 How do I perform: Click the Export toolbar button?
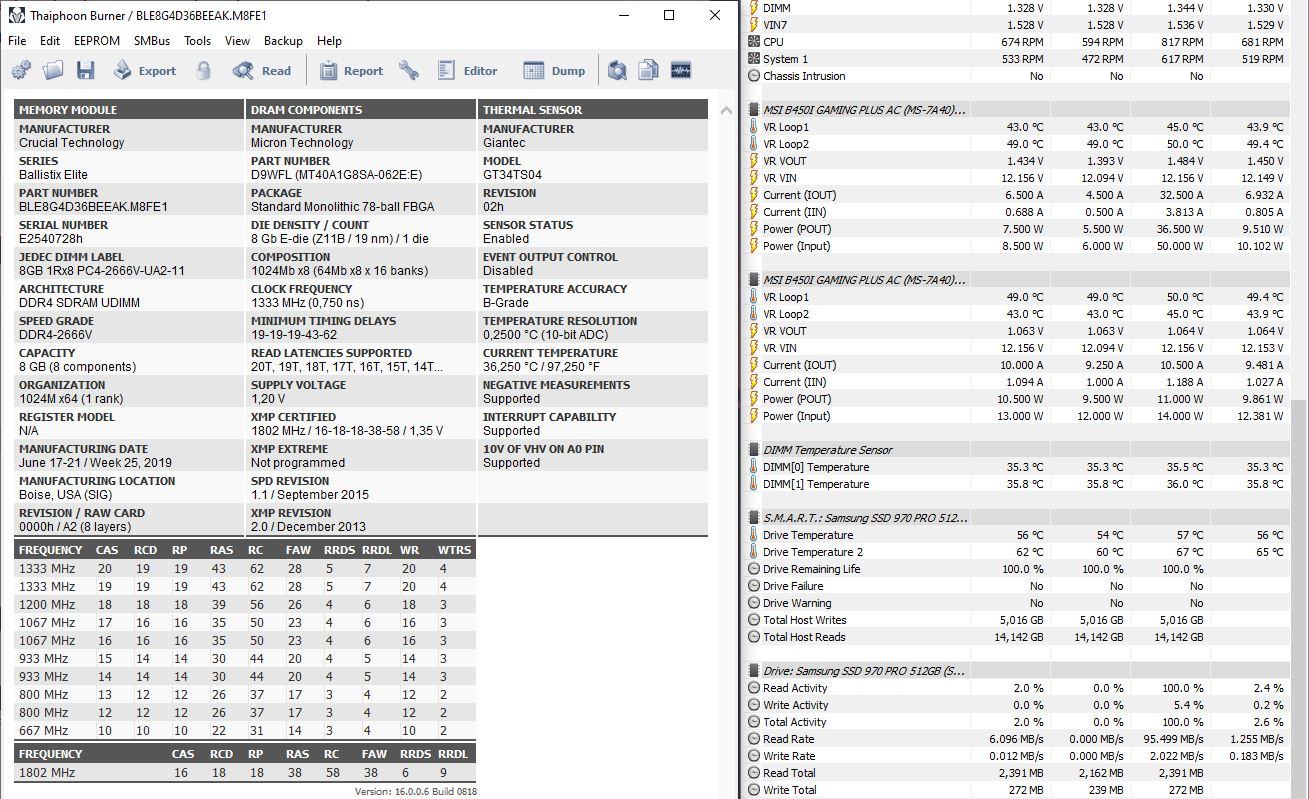point(144,70)
